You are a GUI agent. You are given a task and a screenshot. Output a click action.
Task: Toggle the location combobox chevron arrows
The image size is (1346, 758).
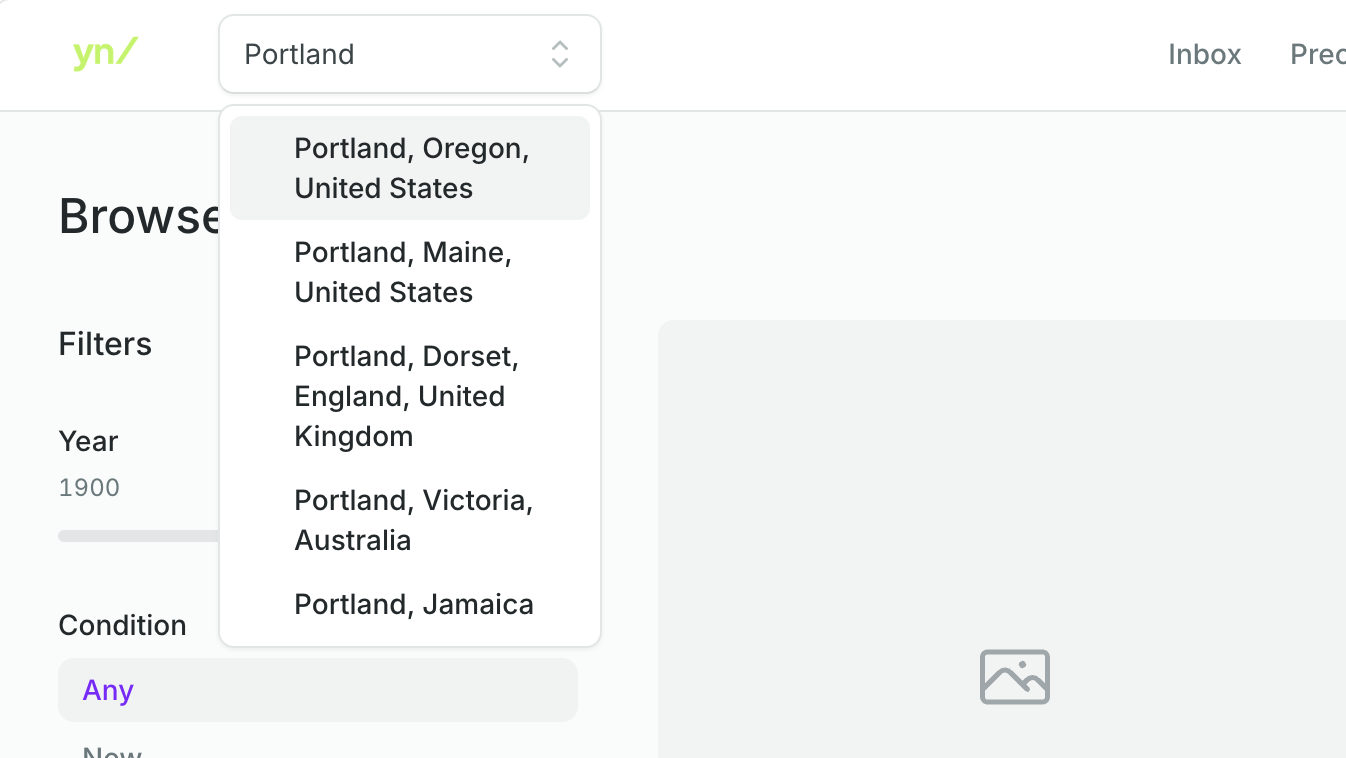560,54
